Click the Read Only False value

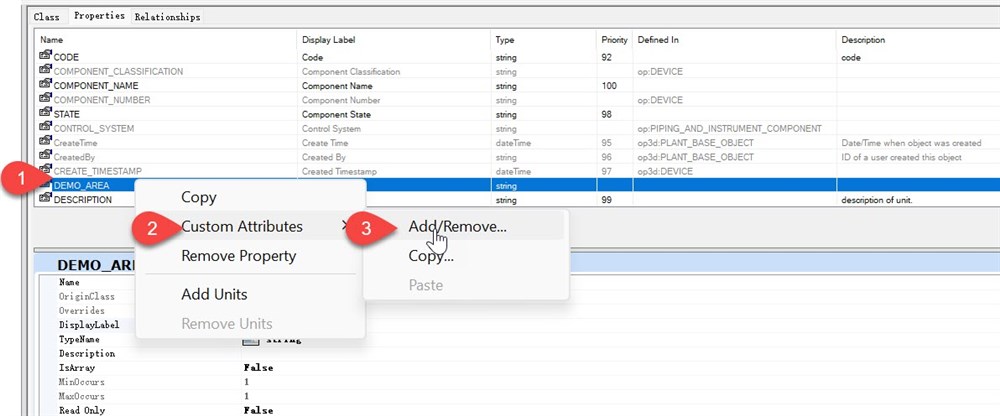coord(258,410)
